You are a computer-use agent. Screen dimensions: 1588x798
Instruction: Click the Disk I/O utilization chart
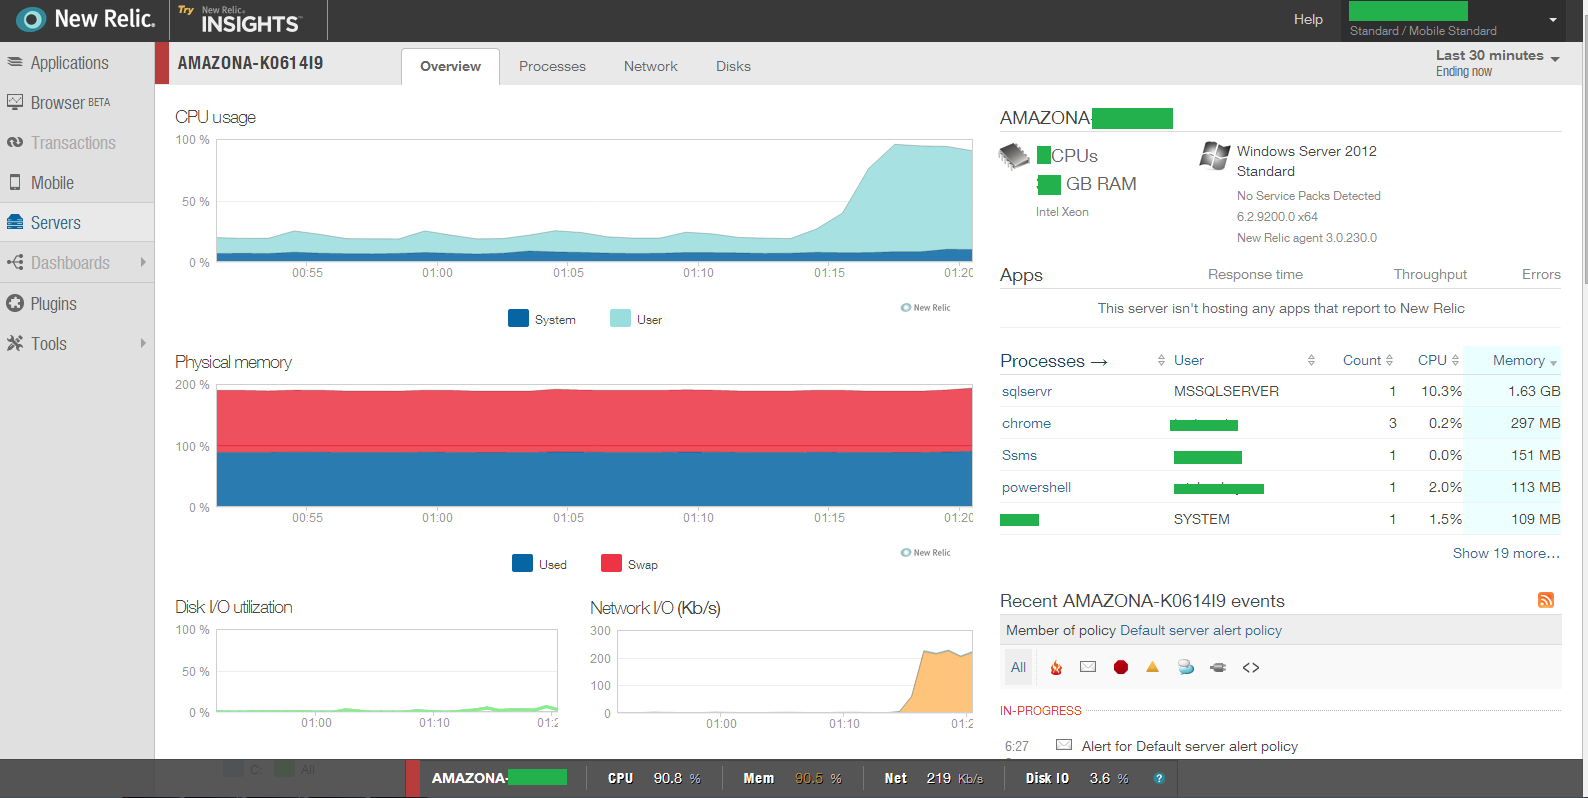point(387,671)
